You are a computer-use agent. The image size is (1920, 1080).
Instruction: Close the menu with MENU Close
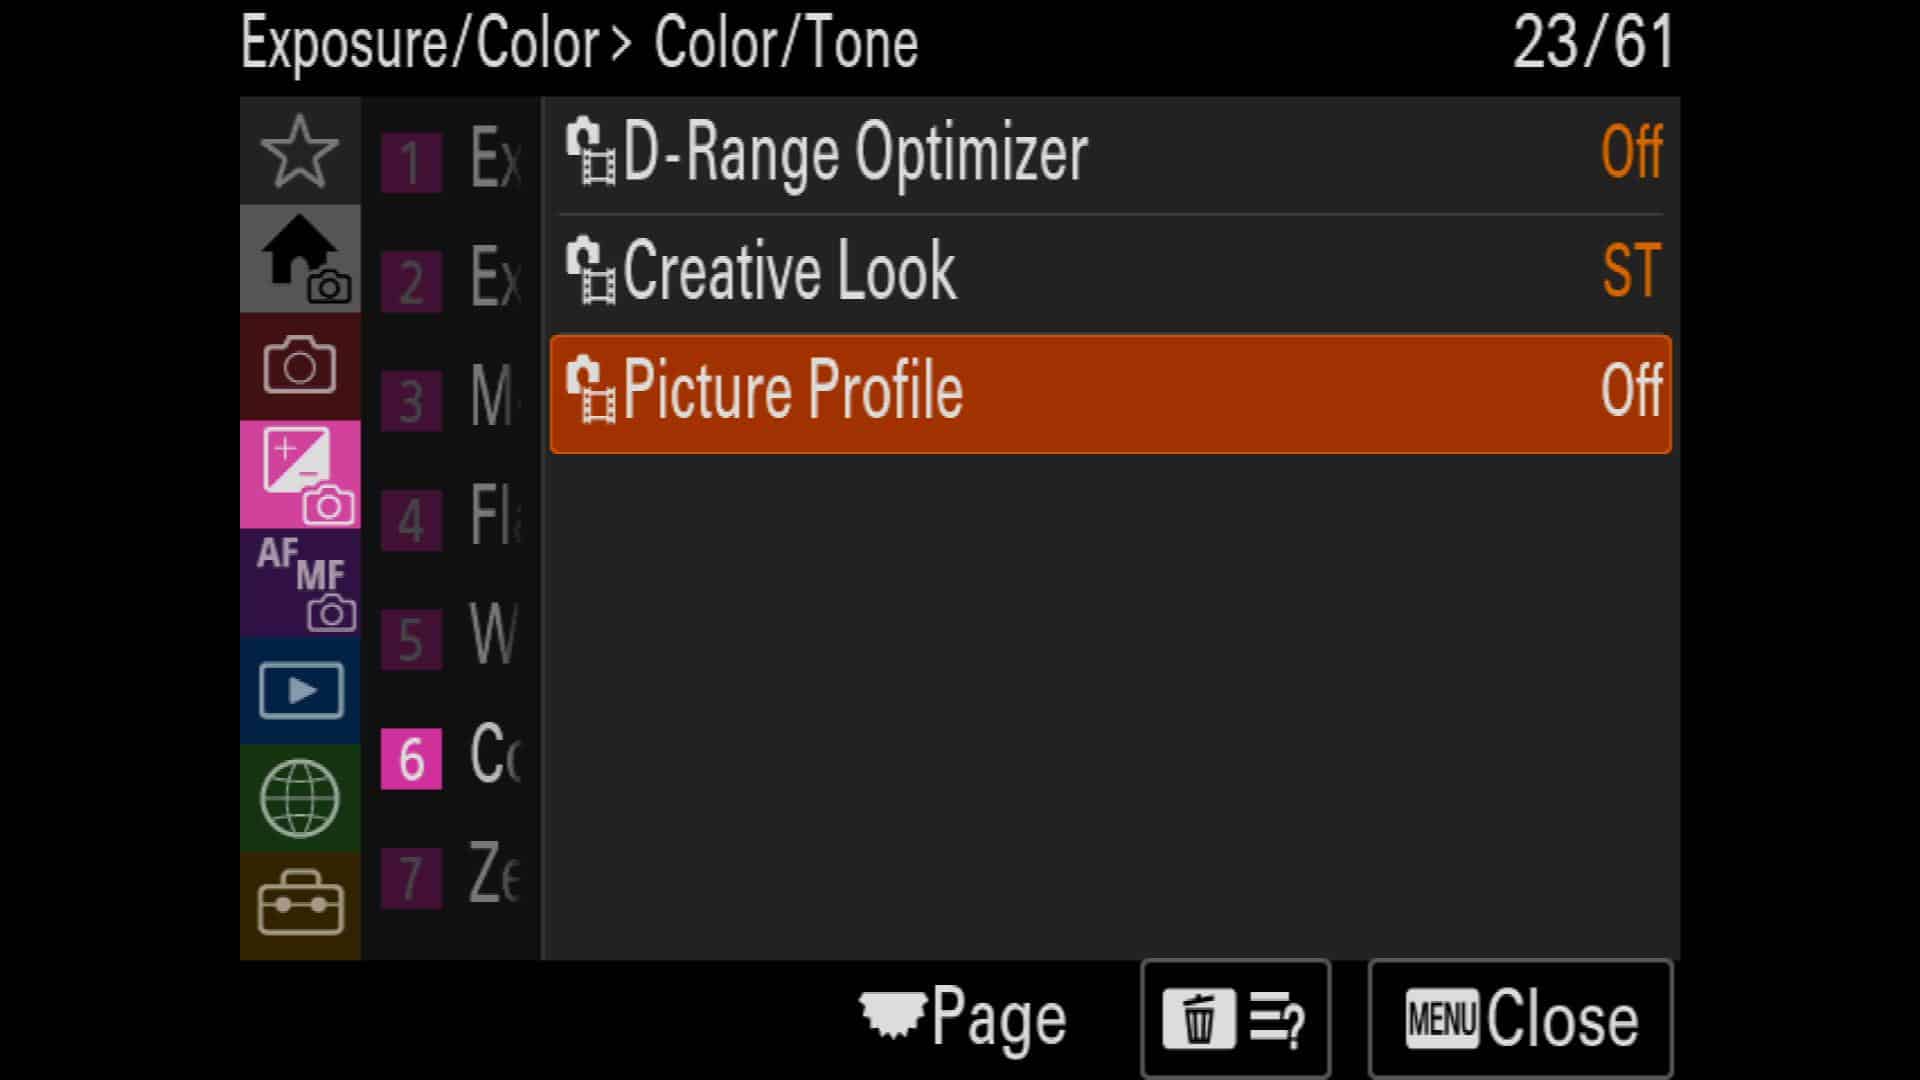pos(1520,1019)
